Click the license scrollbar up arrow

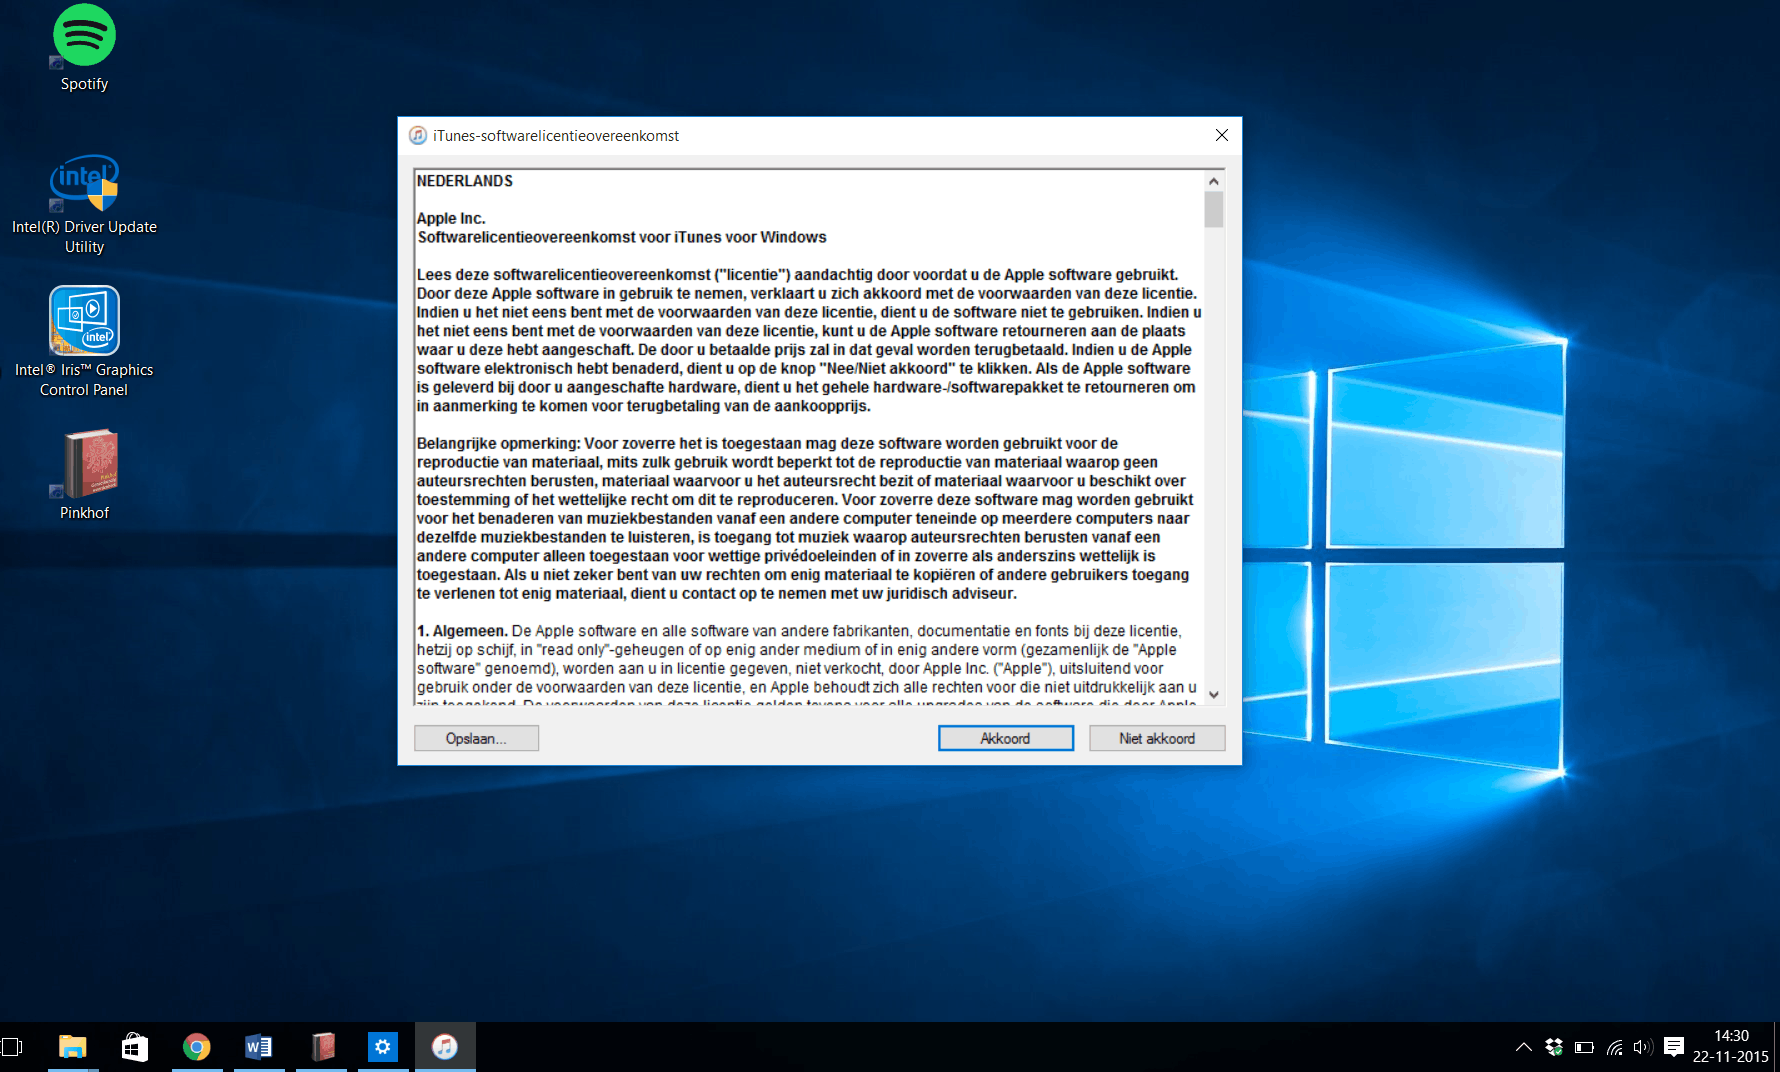pyautogui.click(x=1214, y=181)
